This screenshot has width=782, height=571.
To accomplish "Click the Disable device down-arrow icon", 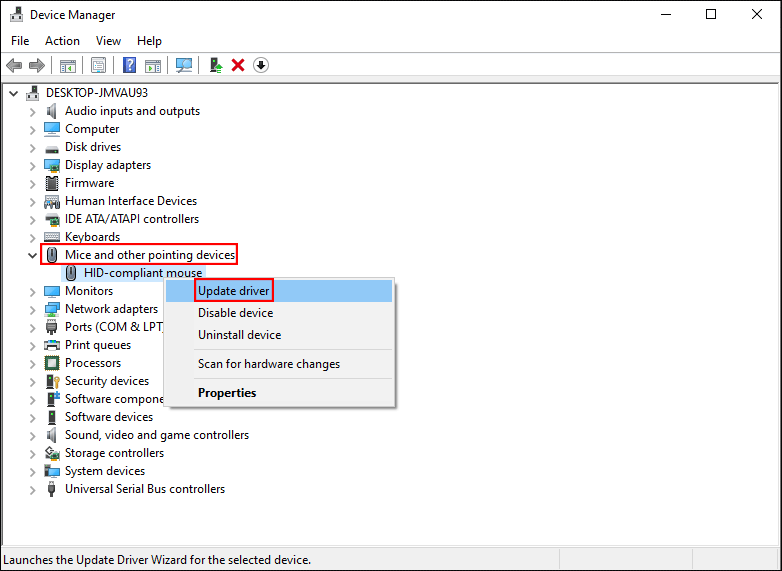I will tap(261, 65).
